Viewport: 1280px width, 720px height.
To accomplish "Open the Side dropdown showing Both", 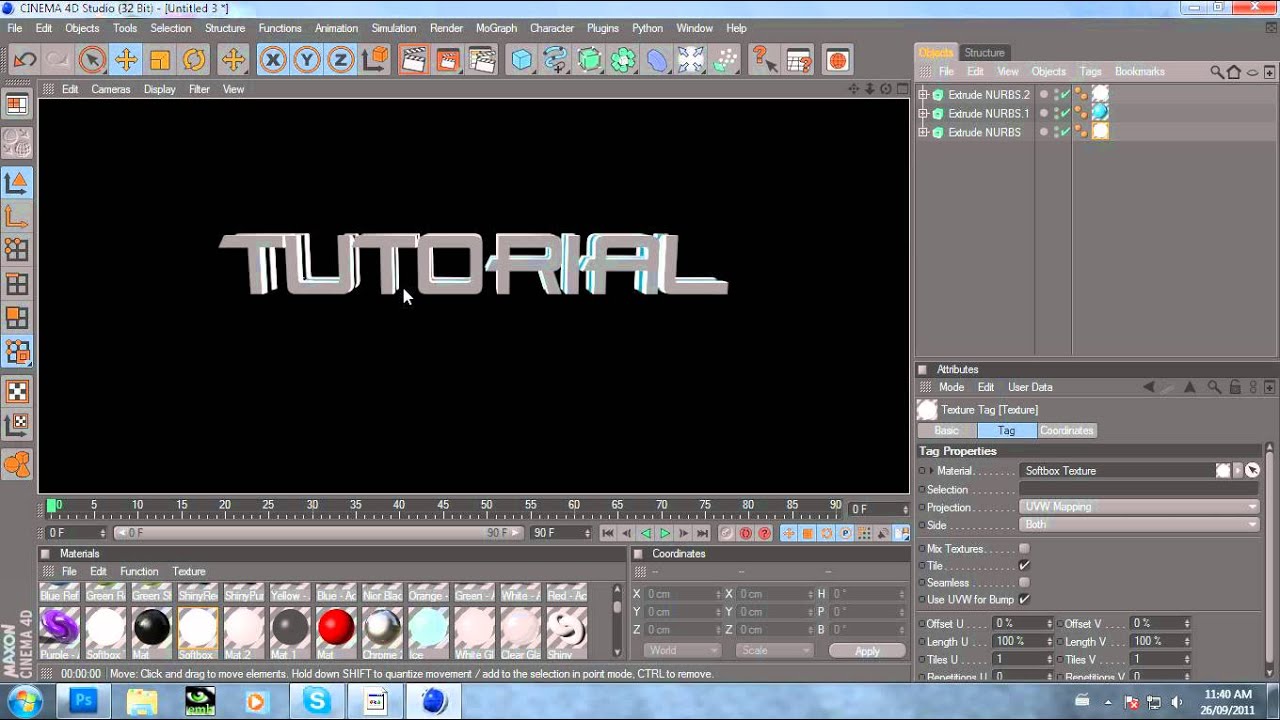I will tap(1139, 524).
